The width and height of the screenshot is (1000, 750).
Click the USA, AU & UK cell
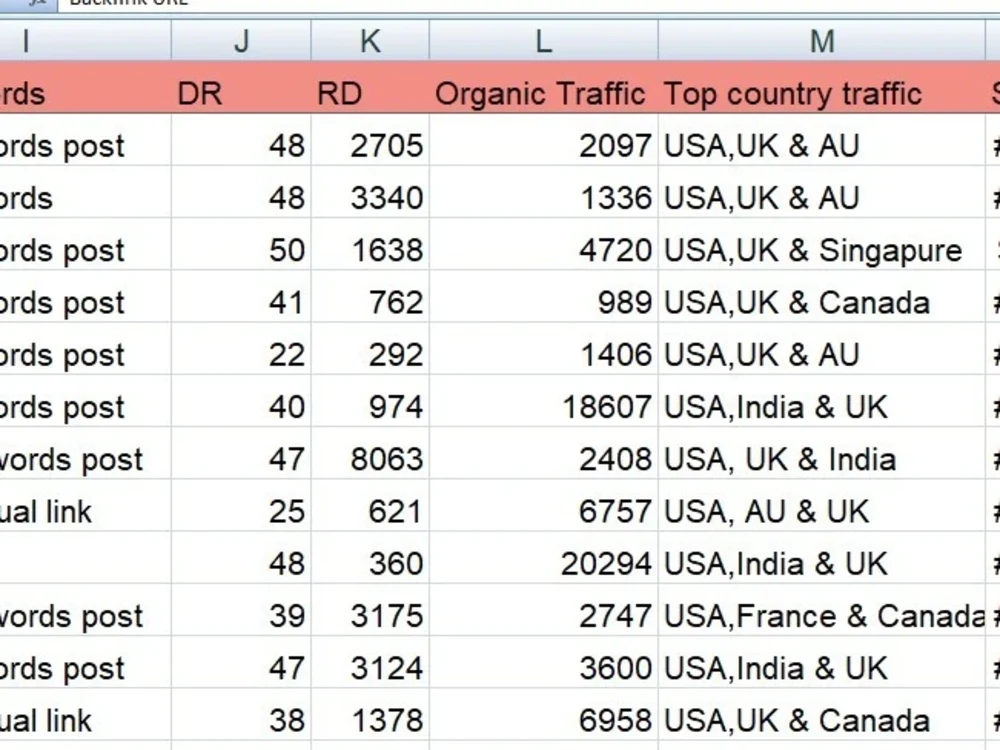pyautogui.click(x=821, y=507)
